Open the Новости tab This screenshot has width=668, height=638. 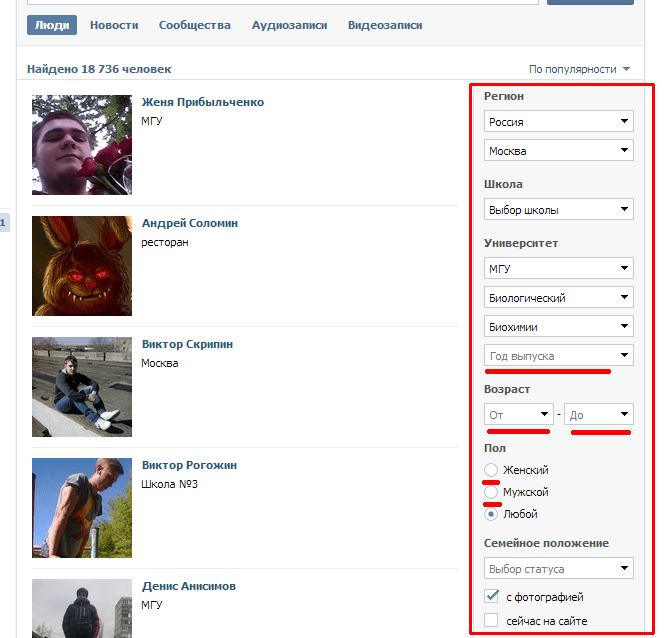114,25
